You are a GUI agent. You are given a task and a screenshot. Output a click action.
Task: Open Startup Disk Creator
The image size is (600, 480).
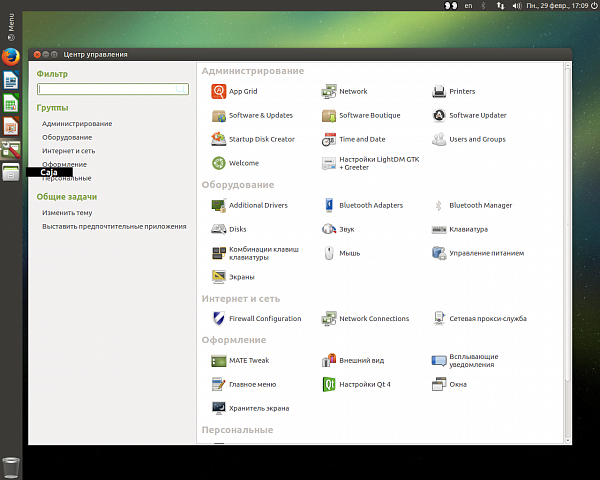coord(253,139)
